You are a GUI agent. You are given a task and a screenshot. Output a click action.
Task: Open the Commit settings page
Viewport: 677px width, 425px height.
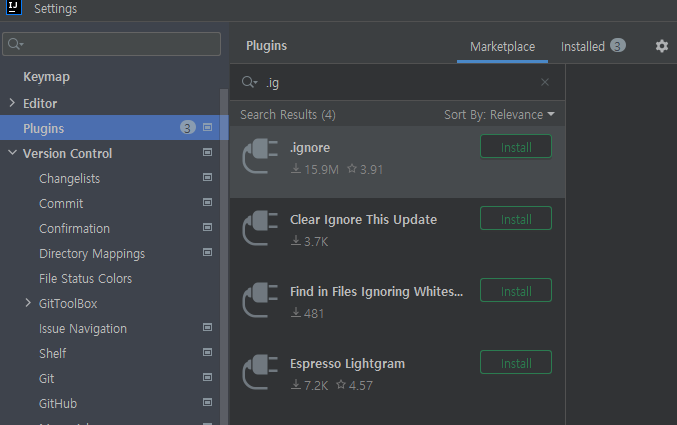pos(61,203)
